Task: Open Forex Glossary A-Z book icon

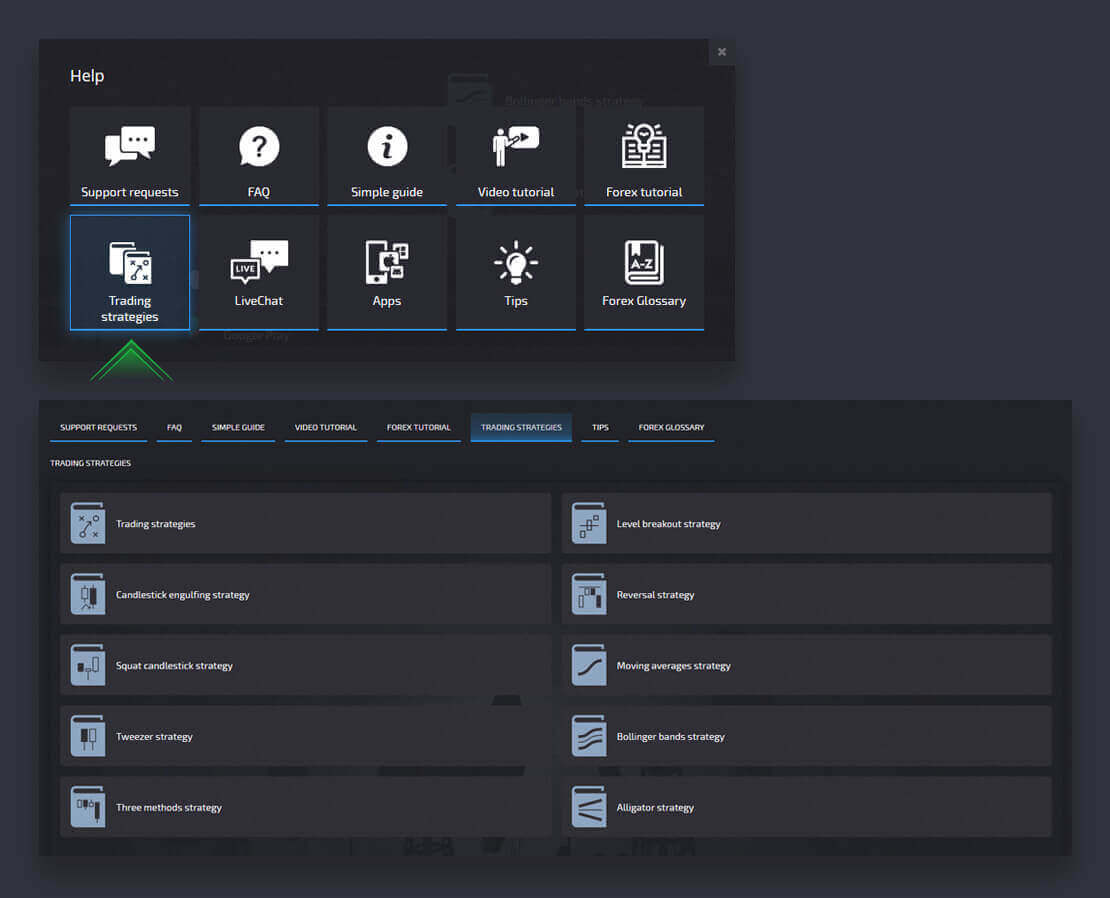Action: [644, 263]
